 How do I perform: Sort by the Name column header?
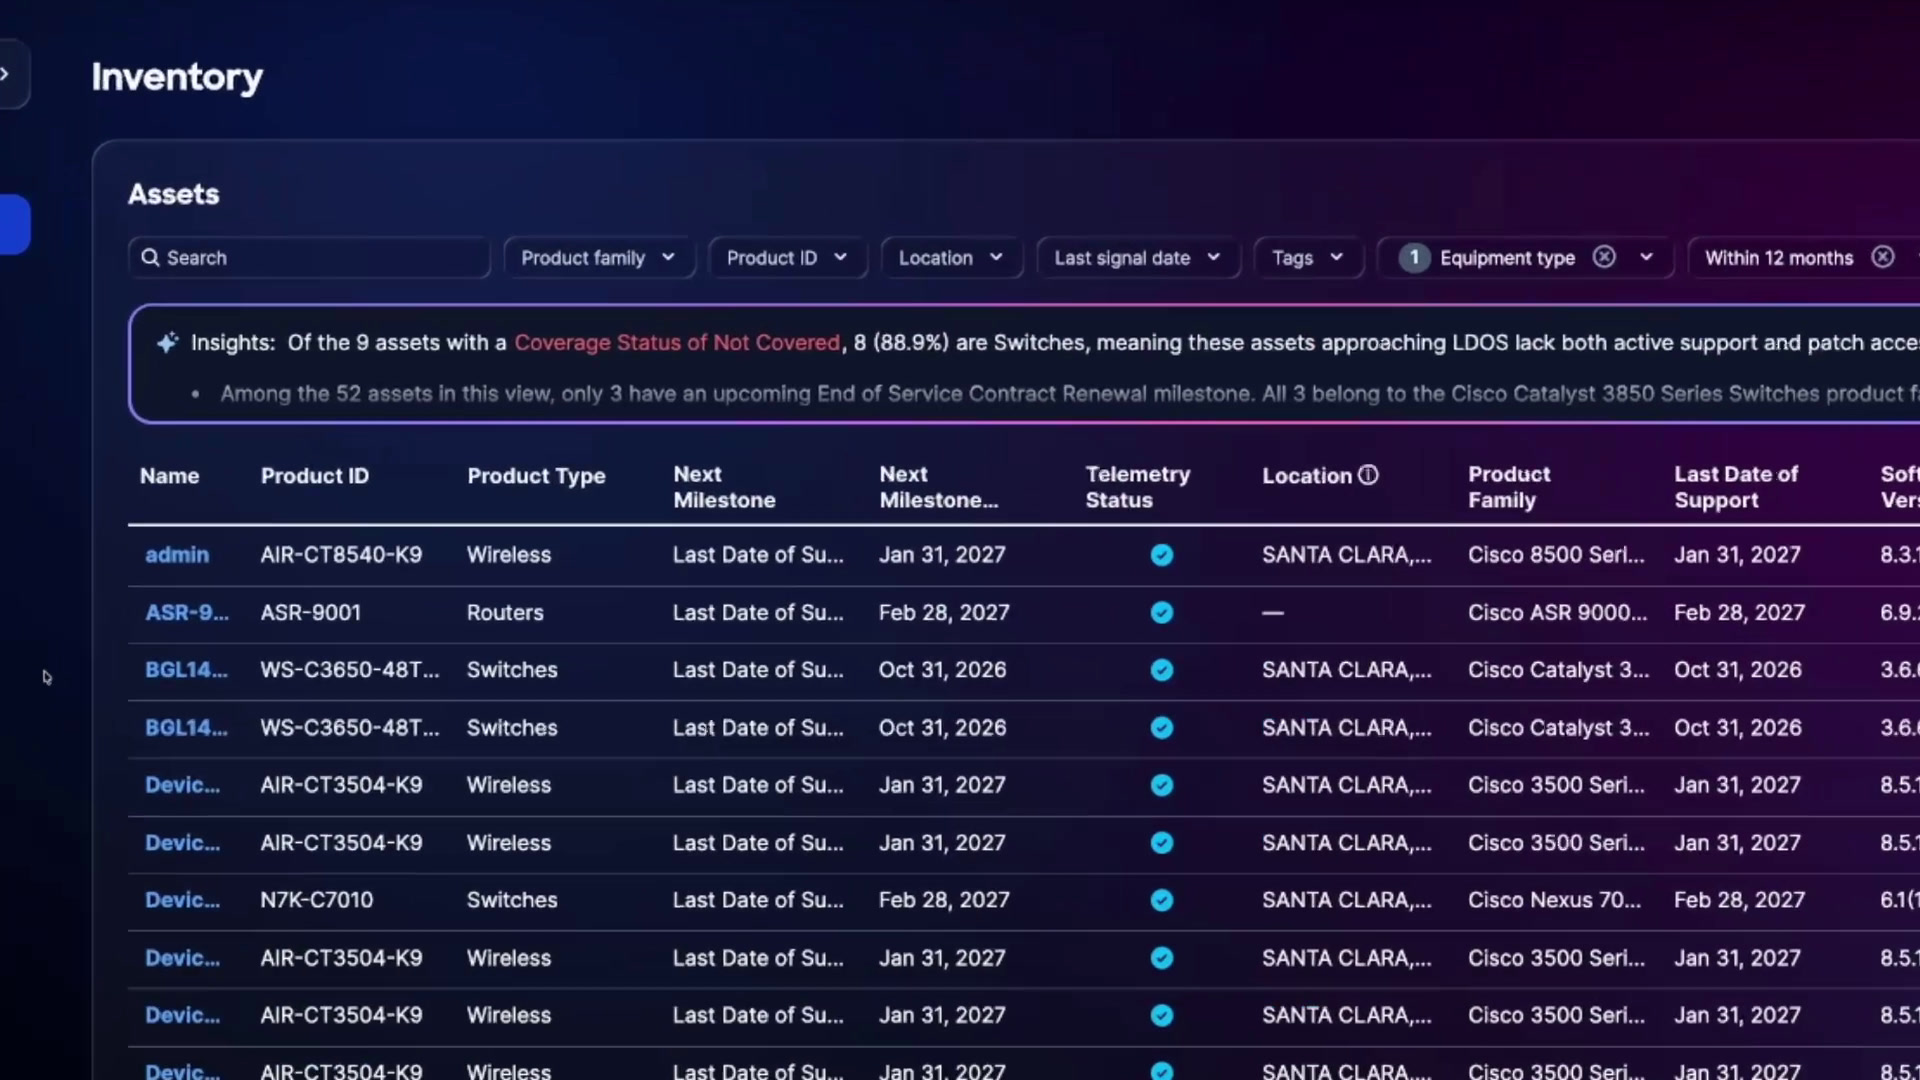coord(169,476)
